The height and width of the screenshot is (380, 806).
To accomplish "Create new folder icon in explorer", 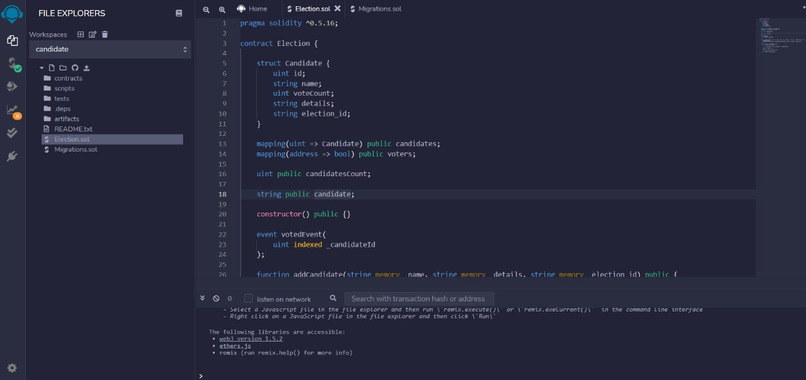I will (63, 68).
